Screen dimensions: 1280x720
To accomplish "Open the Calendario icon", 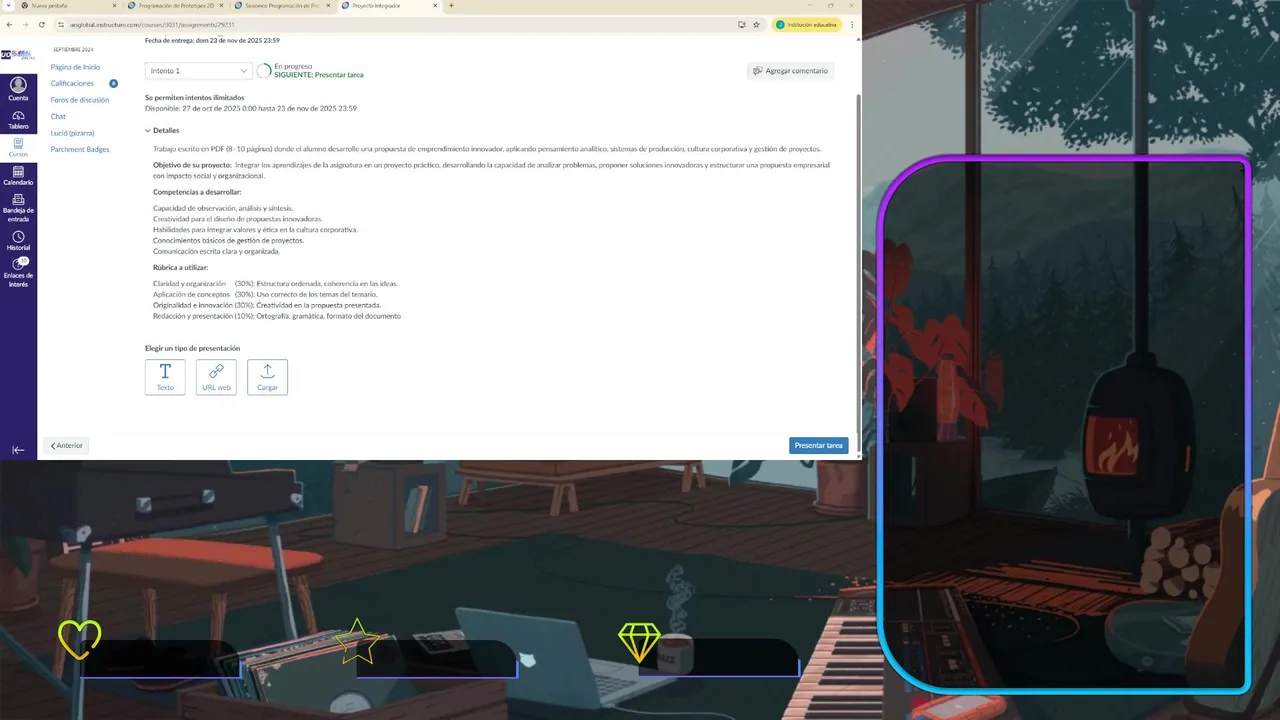I will [18, 176].
